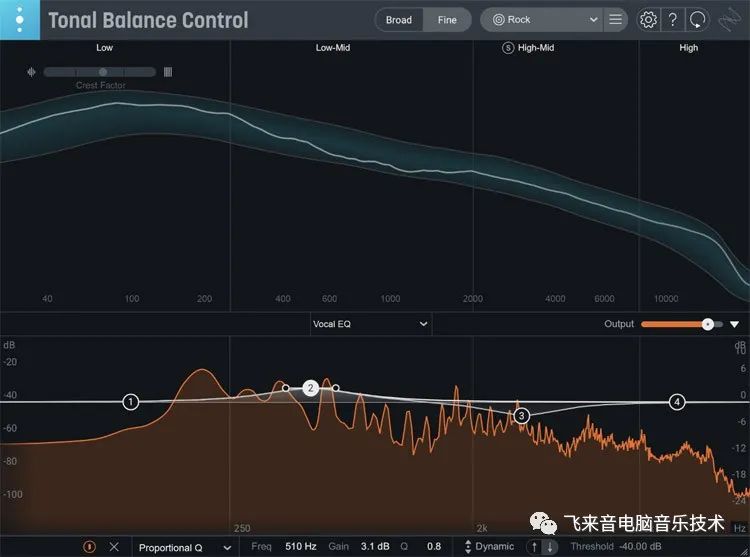Open the help question mark
This screenshot has height=557, width=750.
[673, 20]
